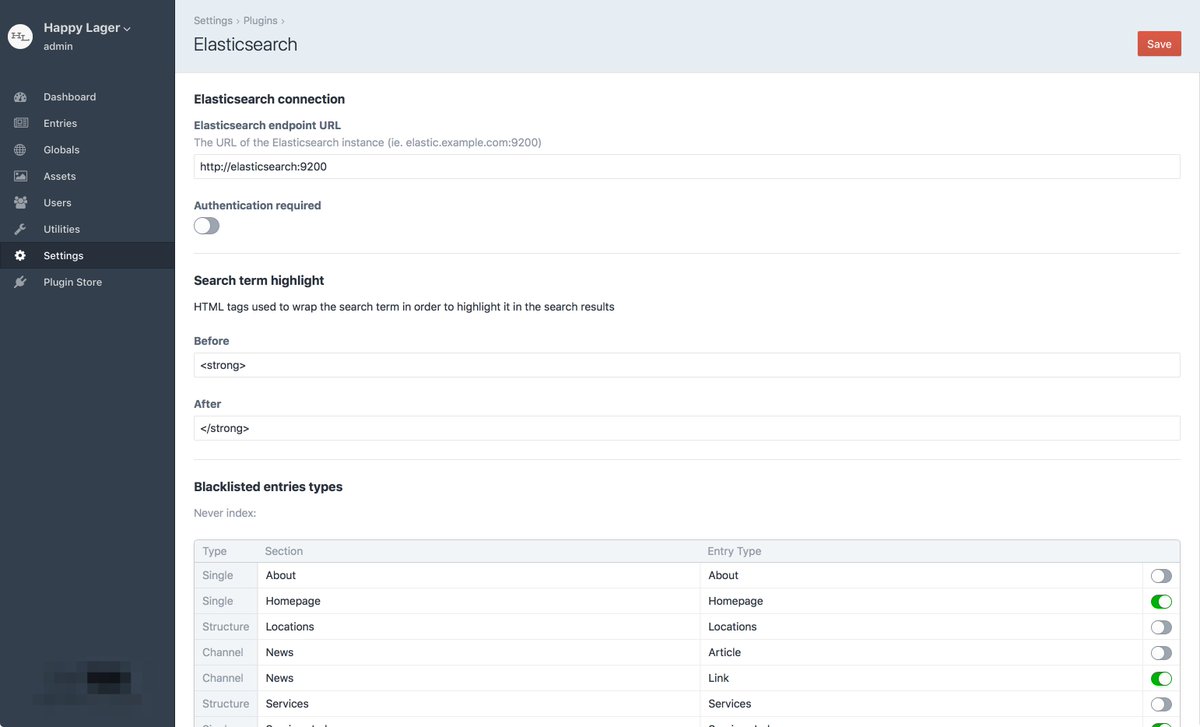Select Entries in the sidebar

point(60,122)
